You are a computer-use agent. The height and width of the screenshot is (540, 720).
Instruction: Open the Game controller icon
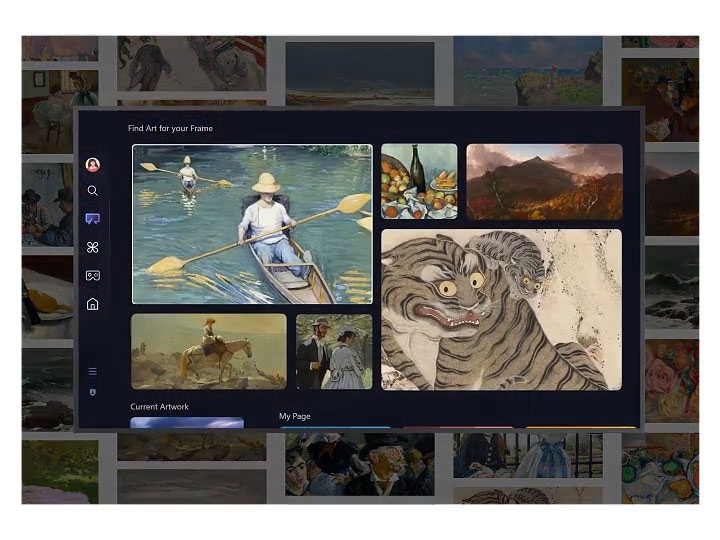tap(93, 276)
